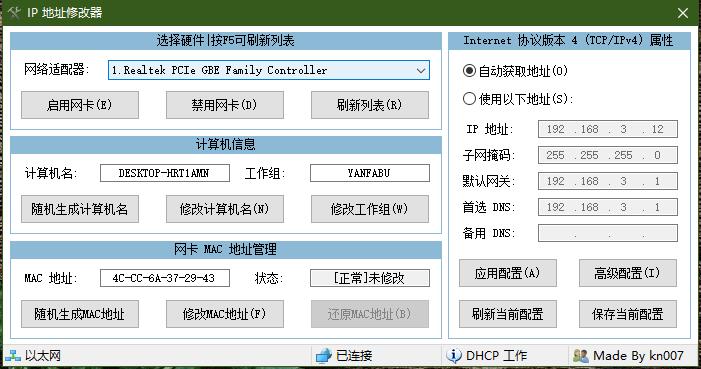The width and height of the screenshot is (701, 369).
Task: Select 使用以下地址(S) radio button
Action: (x=469, y=98)
